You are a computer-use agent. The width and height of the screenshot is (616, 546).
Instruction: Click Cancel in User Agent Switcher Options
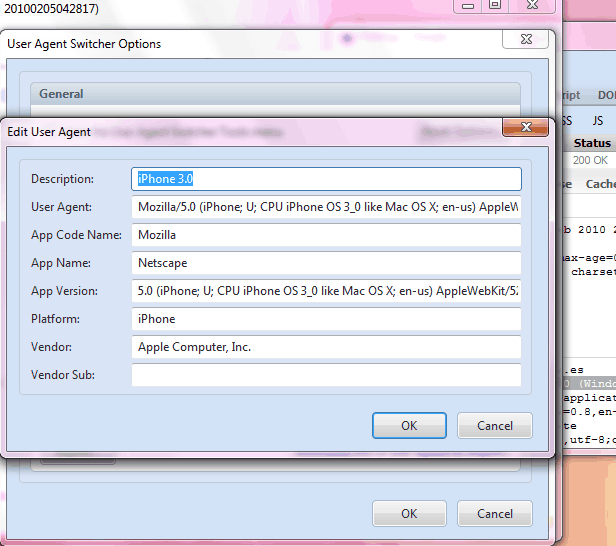click(x=495, y=513)
